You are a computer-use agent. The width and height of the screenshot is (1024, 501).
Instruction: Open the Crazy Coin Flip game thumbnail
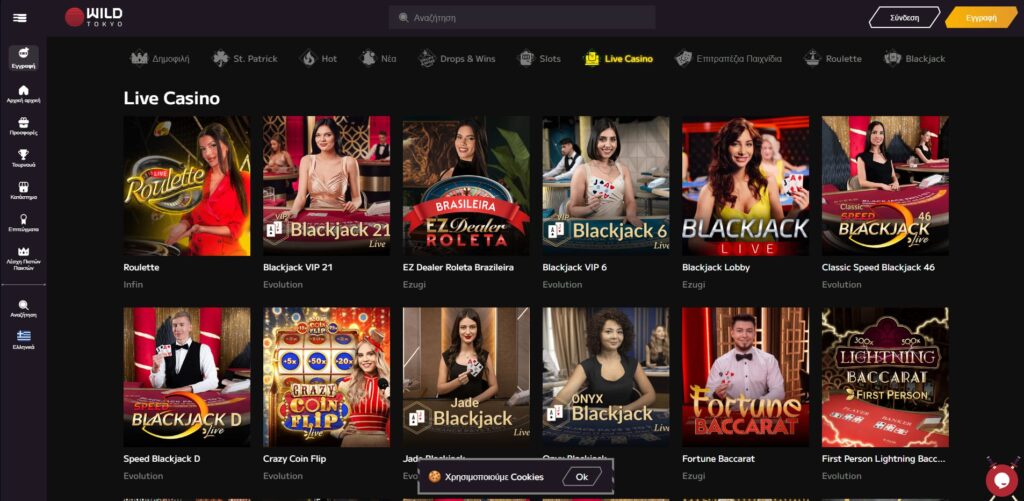(327, 377)
